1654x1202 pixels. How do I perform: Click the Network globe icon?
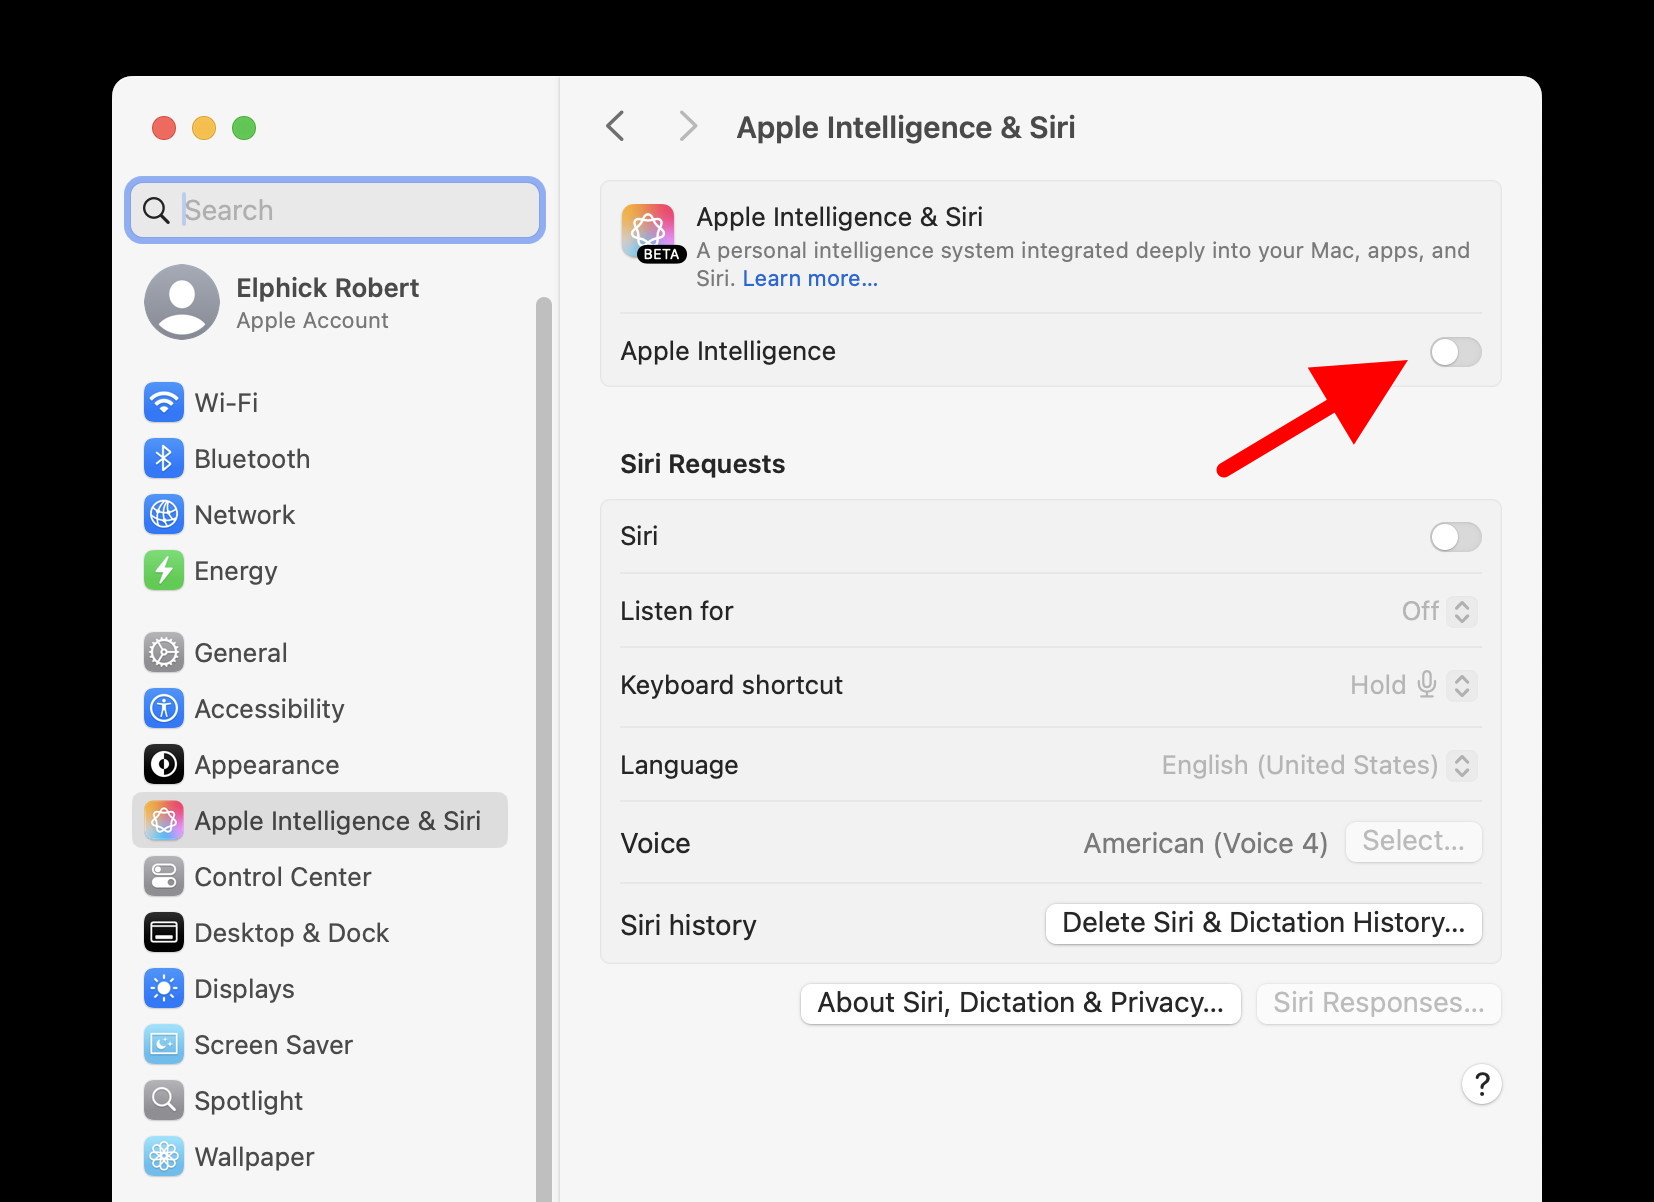click(164, 515)
